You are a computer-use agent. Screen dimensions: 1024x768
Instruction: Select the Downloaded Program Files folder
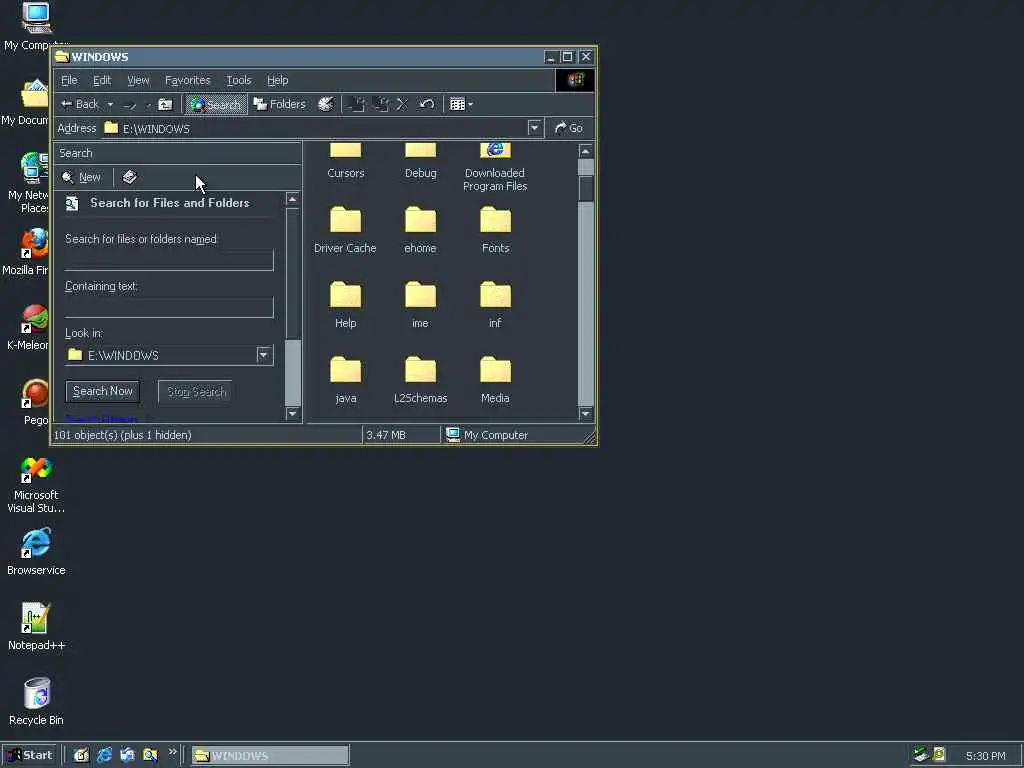point(495,166)
